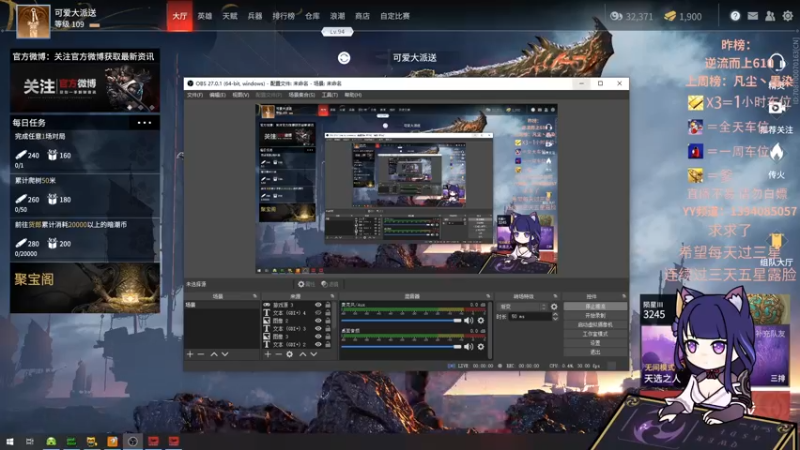The height and width of the screenshot is (450, 800).
Task: Remove selected source using Sources minus icon
Action: pos(278,354)
